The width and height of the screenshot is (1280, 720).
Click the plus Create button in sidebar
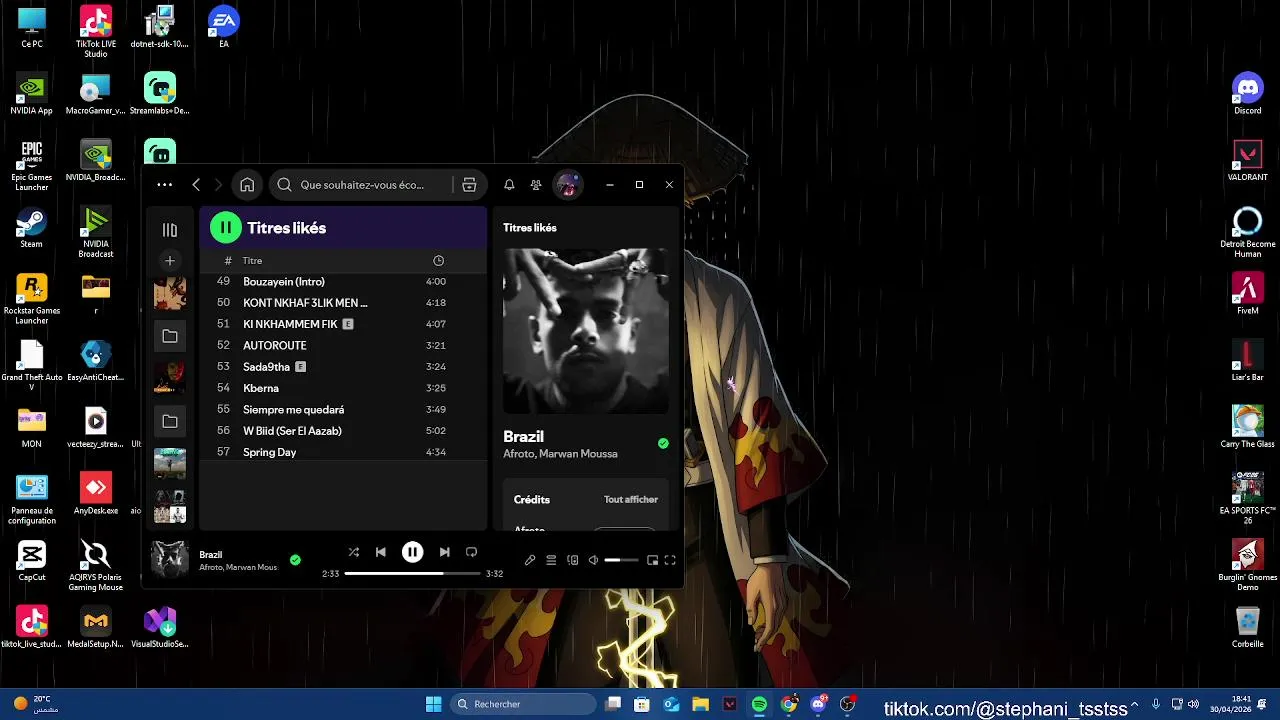(x=170, y=261)
